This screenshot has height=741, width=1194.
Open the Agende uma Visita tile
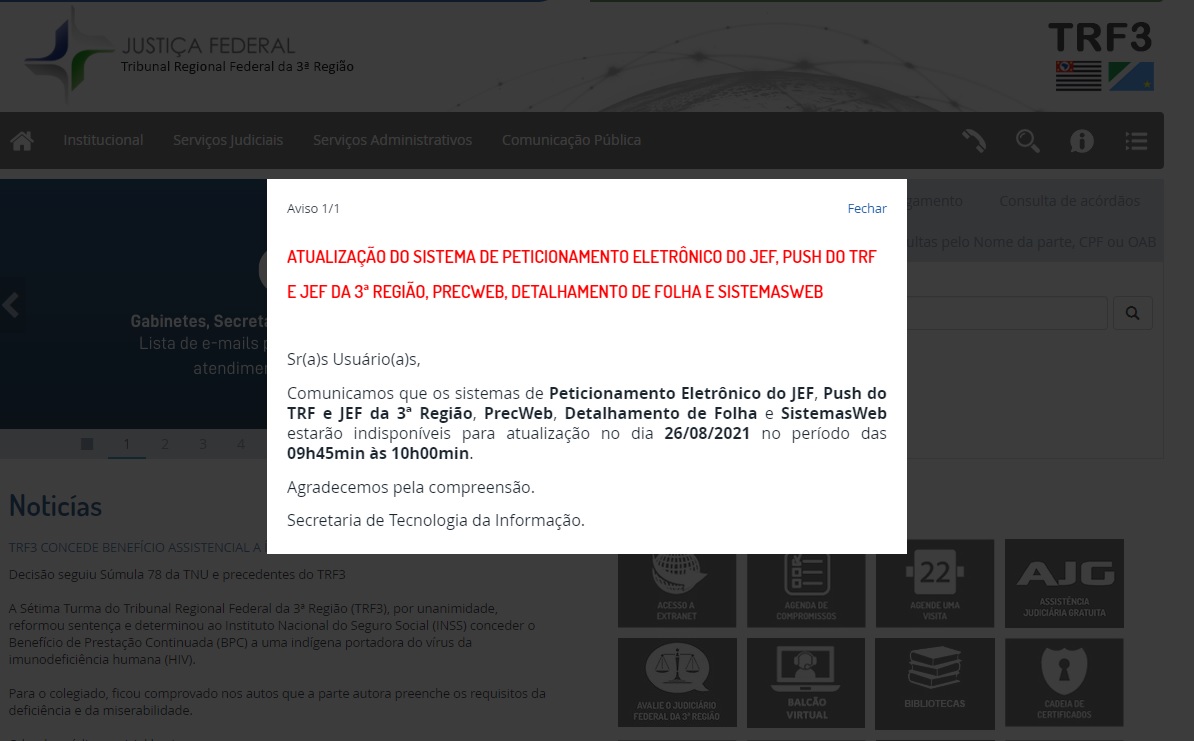click(x=935, y=584)
